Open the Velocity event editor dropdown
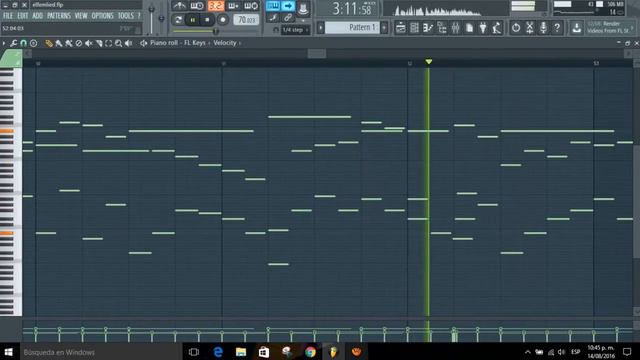Image resolution: width=640 pixels, height=360 pixels. pyautogui.click(x=224, y=43)
